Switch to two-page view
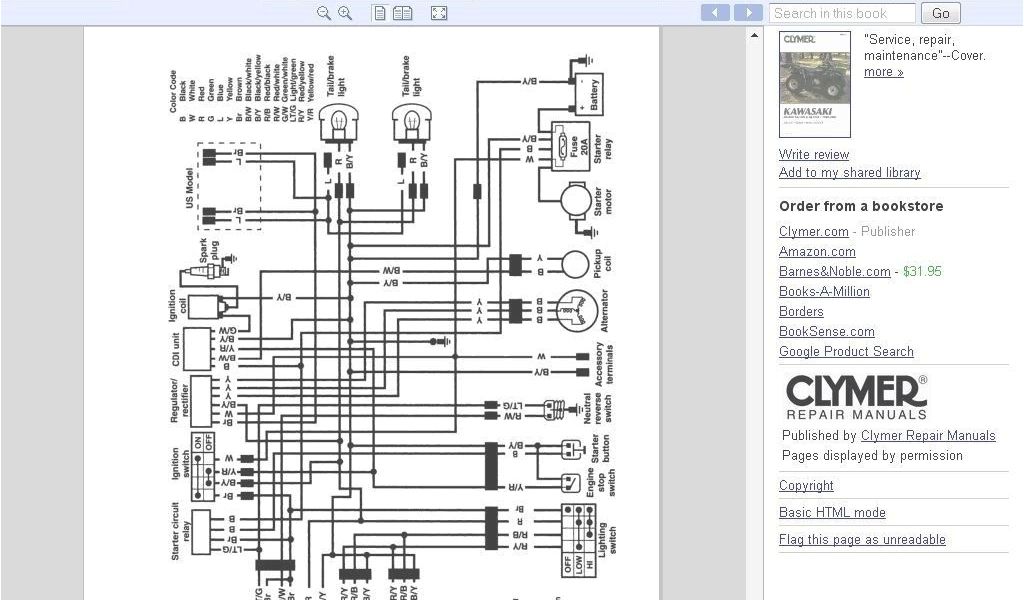The width and height of the screenshot is (1024, 600). (x=402, y=13)
